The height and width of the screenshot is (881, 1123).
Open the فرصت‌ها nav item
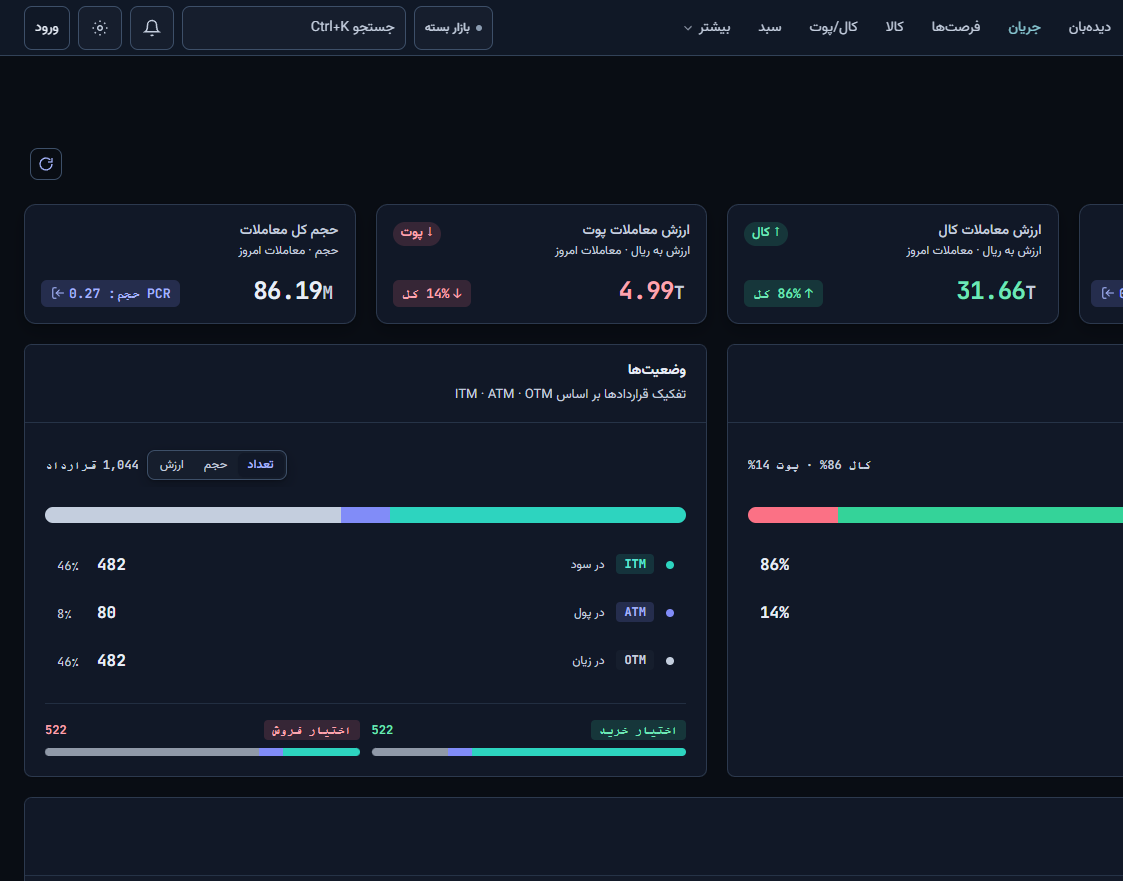tap(956, 28)
